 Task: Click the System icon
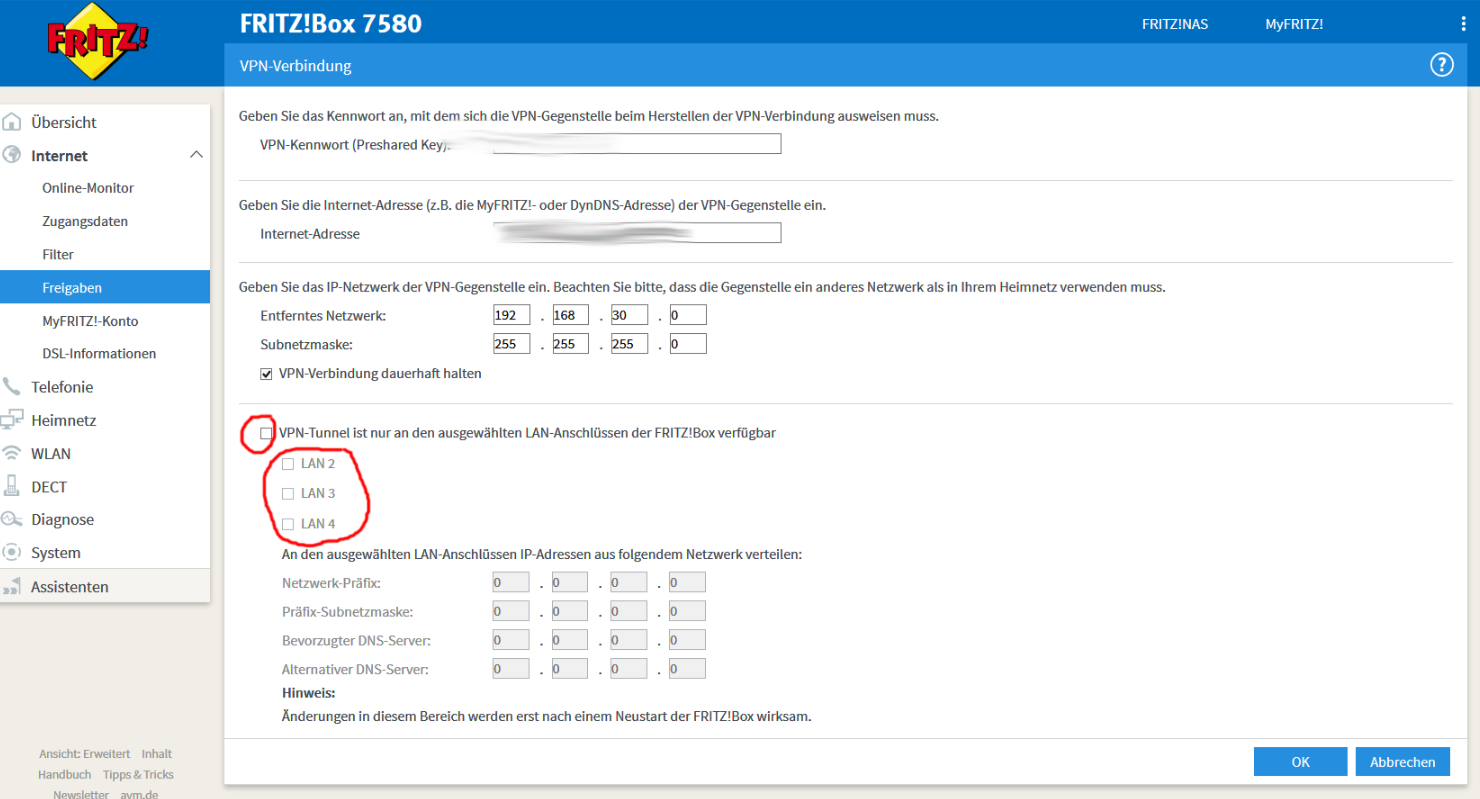(12, 552)
